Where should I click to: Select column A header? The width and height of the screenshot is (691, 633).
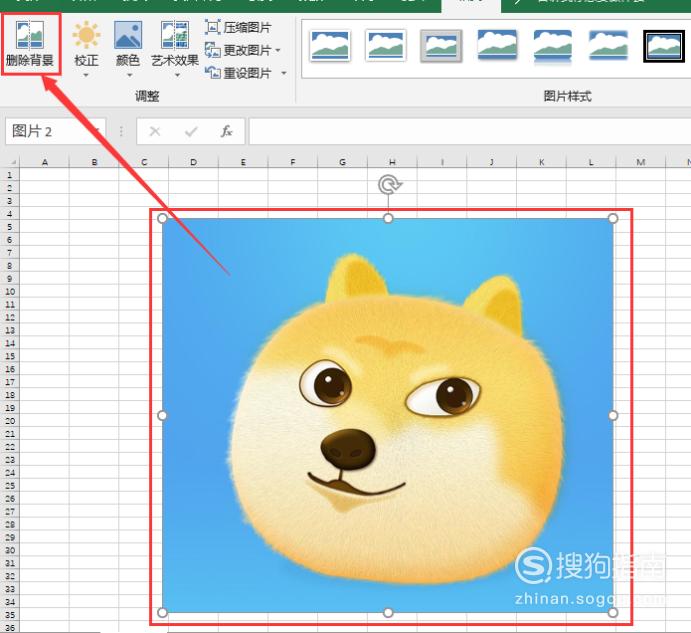coord(45,162)
